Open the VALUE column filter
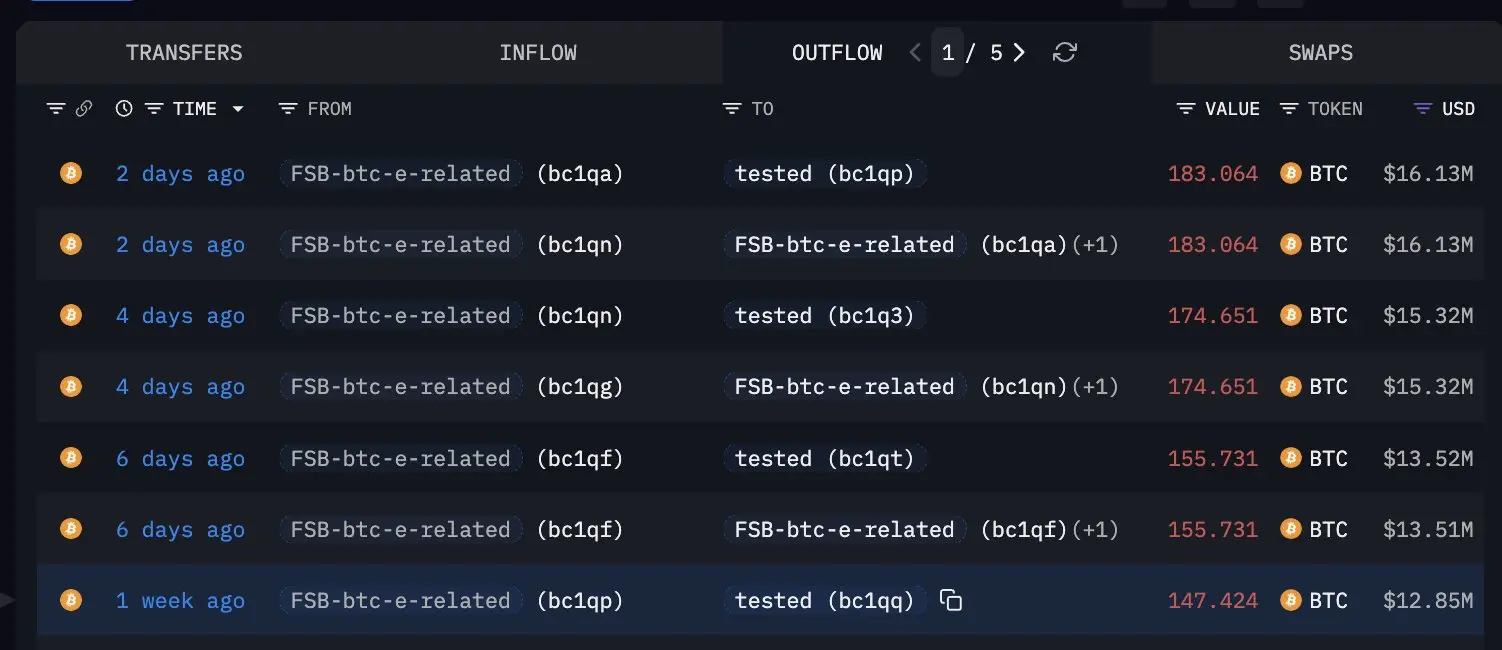The image size is (1502, 650). (x=1187, y=109)
